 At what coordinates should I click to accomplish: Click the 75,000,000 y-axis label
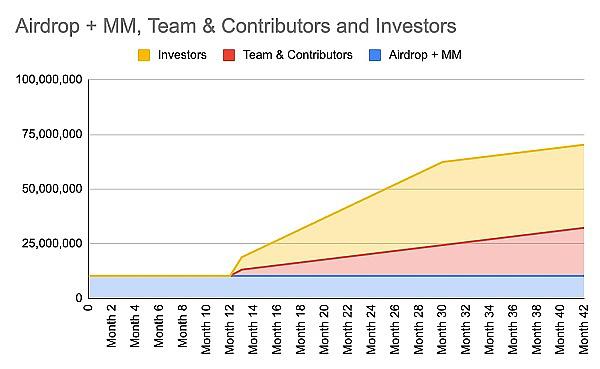tap(52, 134)
